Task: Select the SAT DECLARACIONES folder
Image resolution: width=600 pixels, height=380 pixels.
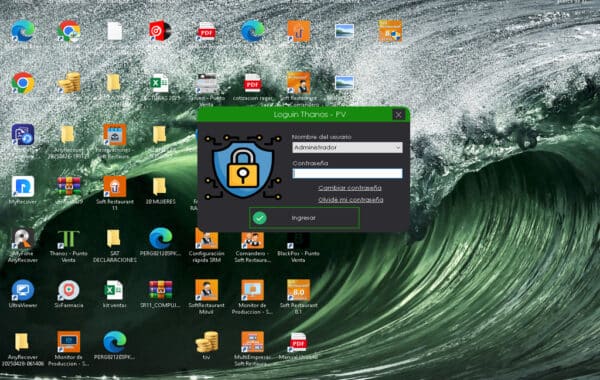Action: click(114, 246)
